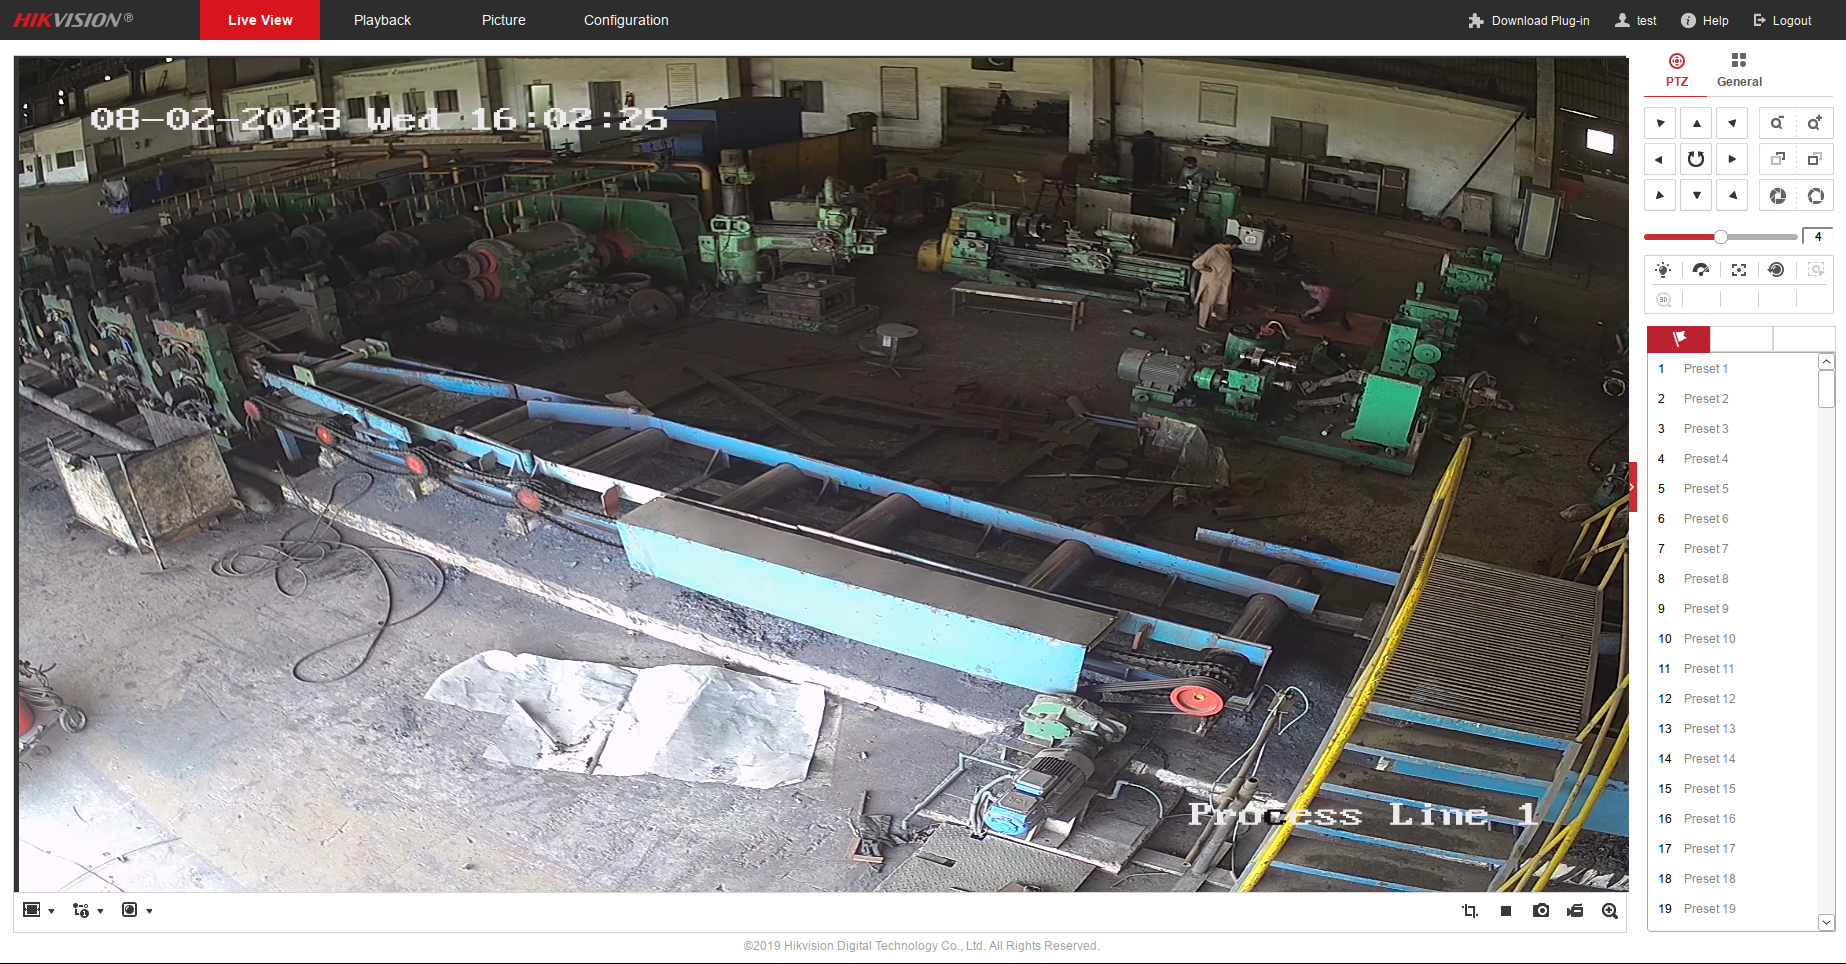1846x964 pixels.
Task: Switch to the Playback tab
Action: pos(382,20)
